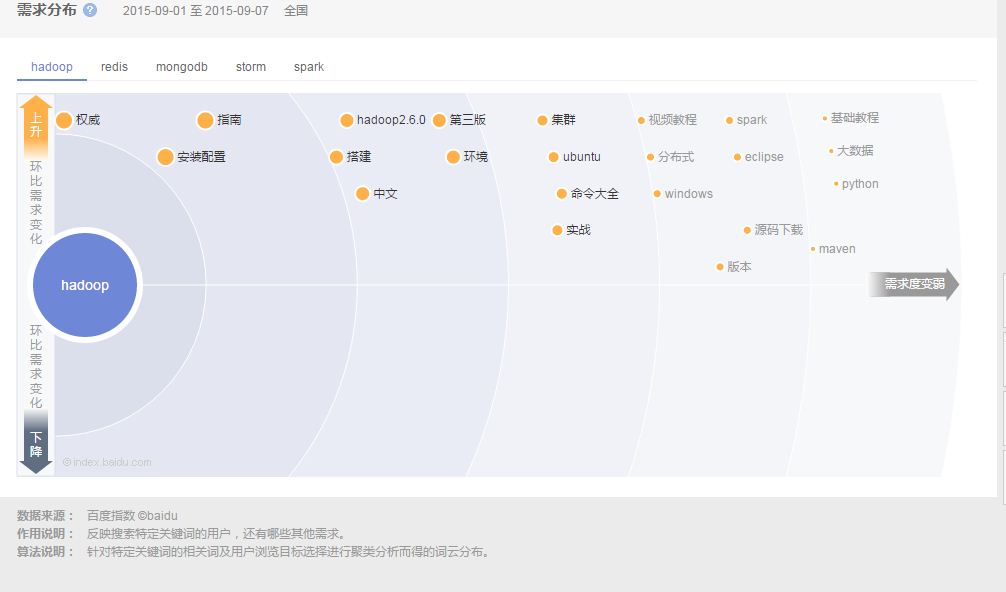Click the tiny dot beside 基础教程
Screen dimensions: 1006x592
(824, 119)
